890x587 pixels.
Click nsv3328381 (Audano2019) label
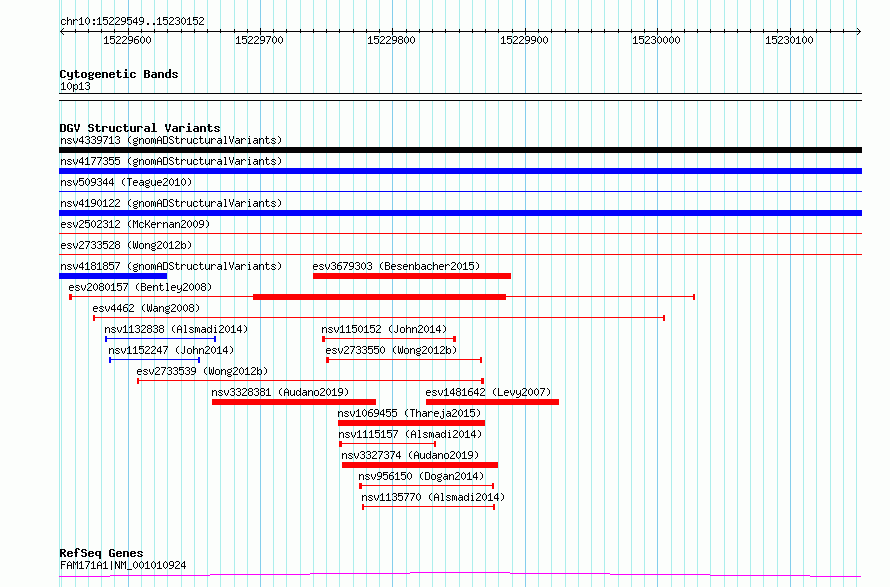click(x=280, y=392)
